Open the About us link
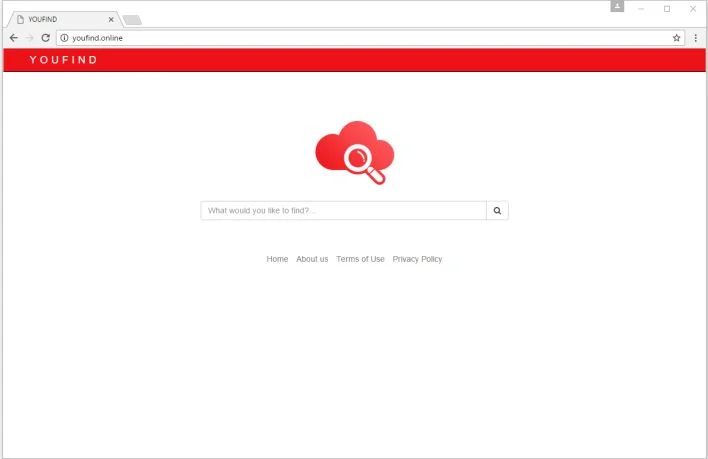 pyautogui.click(x=312, y=259)
